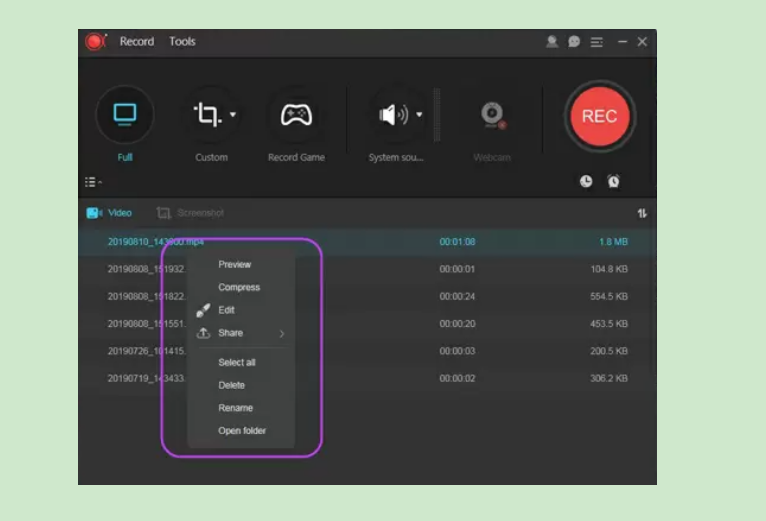This screenshot has width=766, height=521.
Task: Click duration 00:00:01
Action: pos(457,269)
